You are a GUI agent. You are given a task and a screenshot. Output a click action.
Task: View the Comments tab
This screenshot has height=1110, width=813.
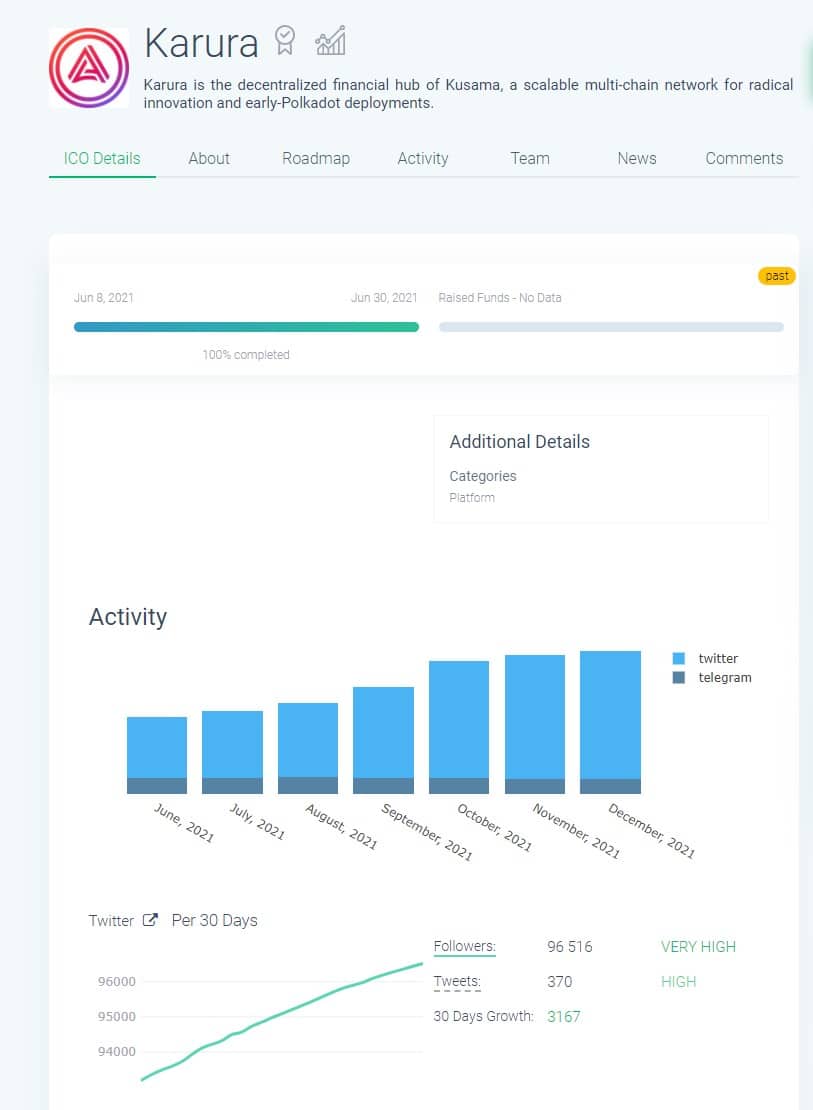click(x=744, y=158)
